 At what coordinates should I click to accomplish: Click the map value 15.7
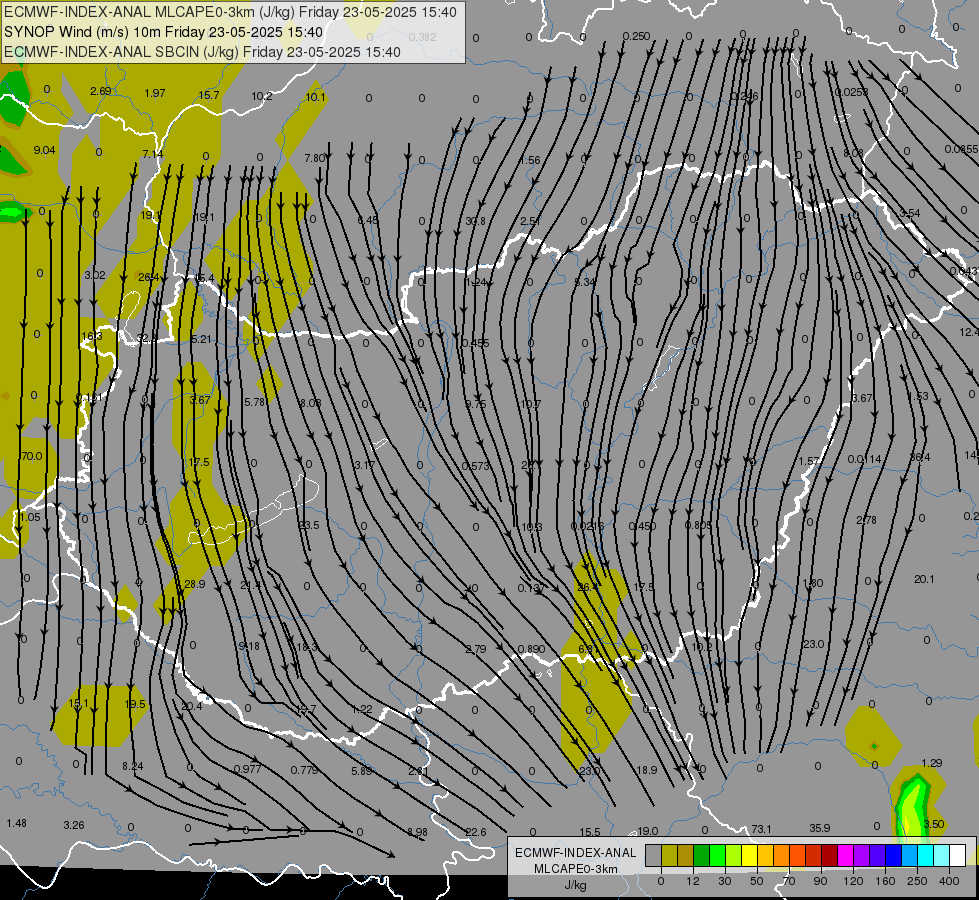209,95
